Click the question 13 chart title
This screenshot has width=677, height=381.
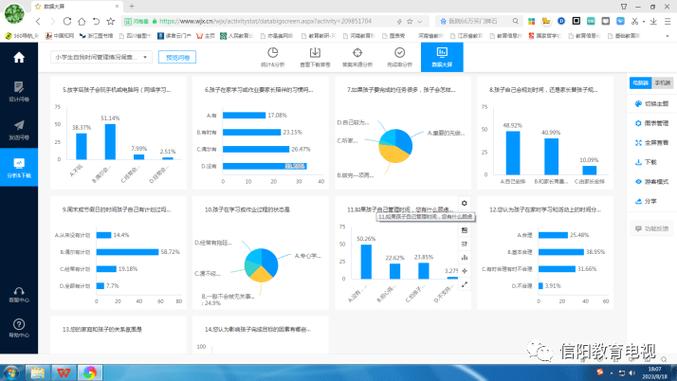pyautogui.click(x=102, y=329)
